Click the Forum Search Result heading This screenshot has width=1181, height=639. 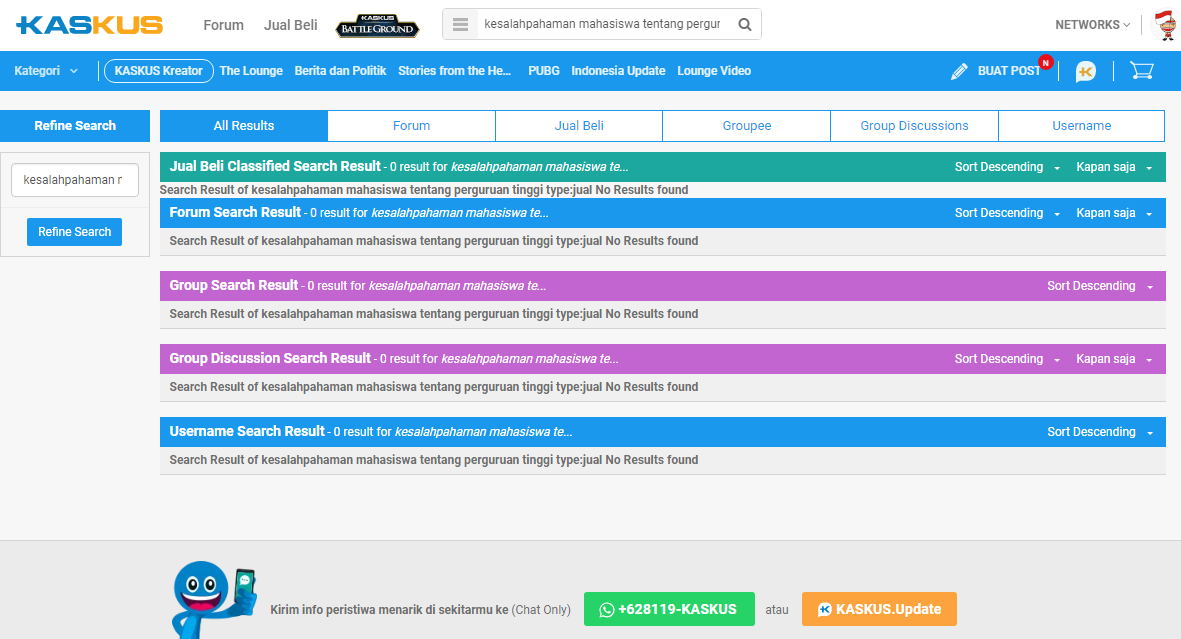pyautogui.click(x=235, y=212)
